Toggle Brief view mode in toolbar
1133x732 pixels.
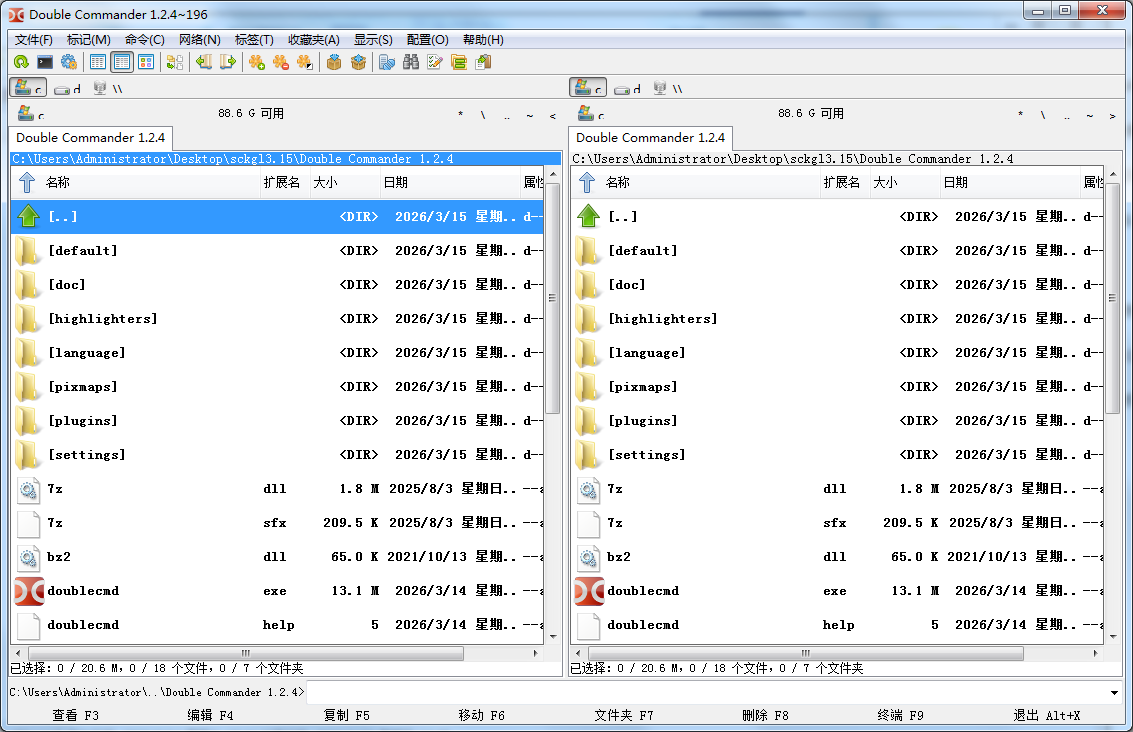coord(98,62)
